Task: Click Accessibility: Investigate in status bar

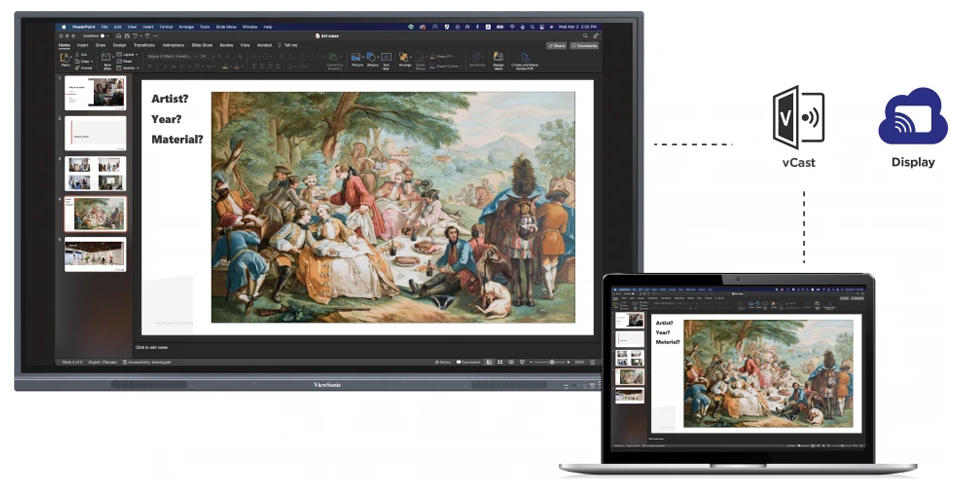Action: (148, 362)
